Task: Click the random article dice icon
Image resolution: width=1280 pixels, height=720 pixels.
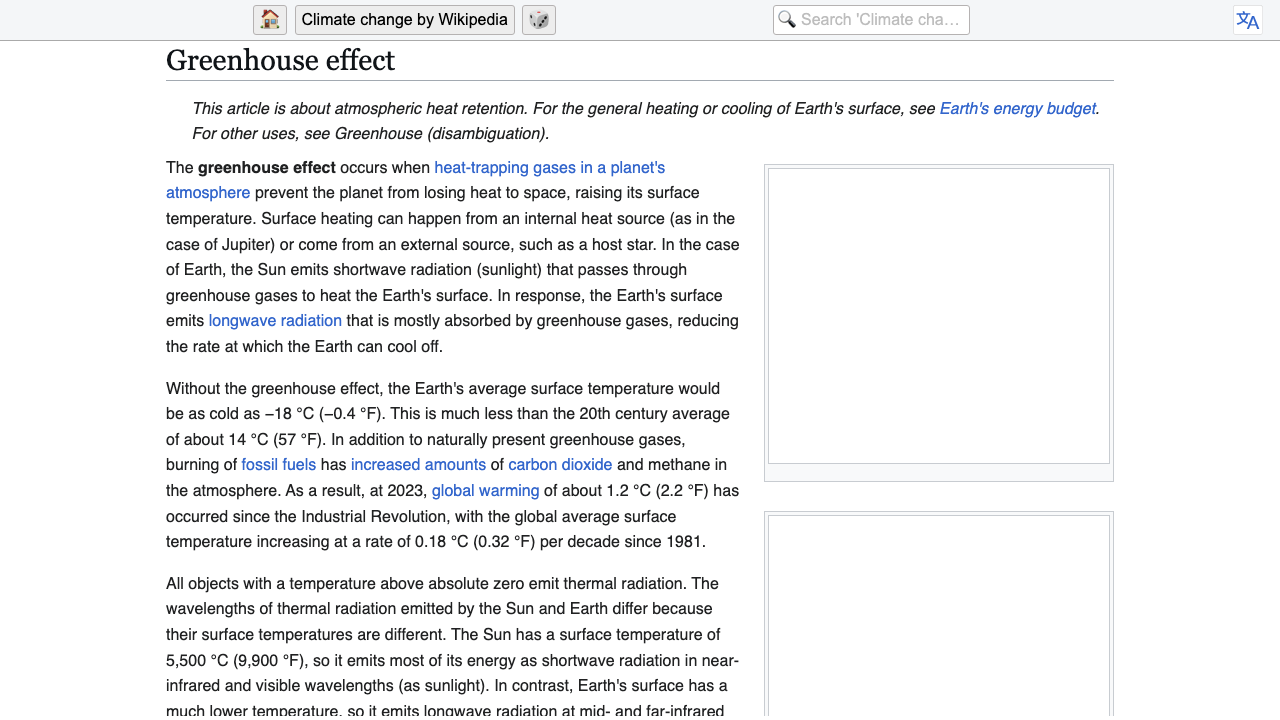Action: click(x=539, y=20)
